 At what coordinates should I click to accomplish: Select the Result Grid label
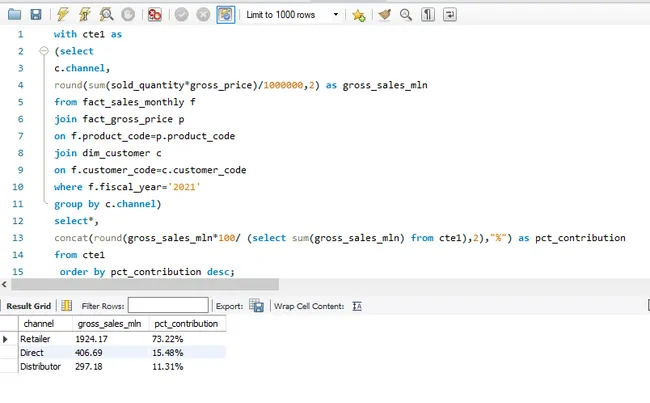click(29, 306)
